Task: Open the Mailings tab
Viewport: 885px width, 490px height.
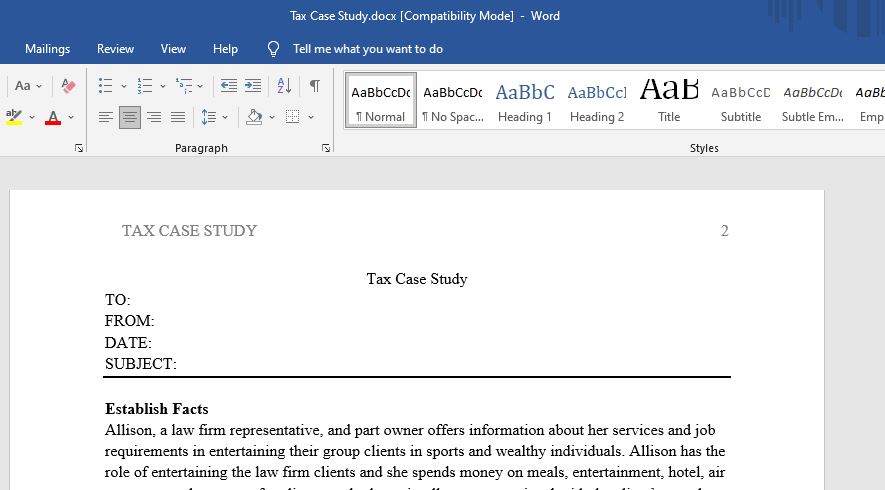Action: [x=47, y=49]
